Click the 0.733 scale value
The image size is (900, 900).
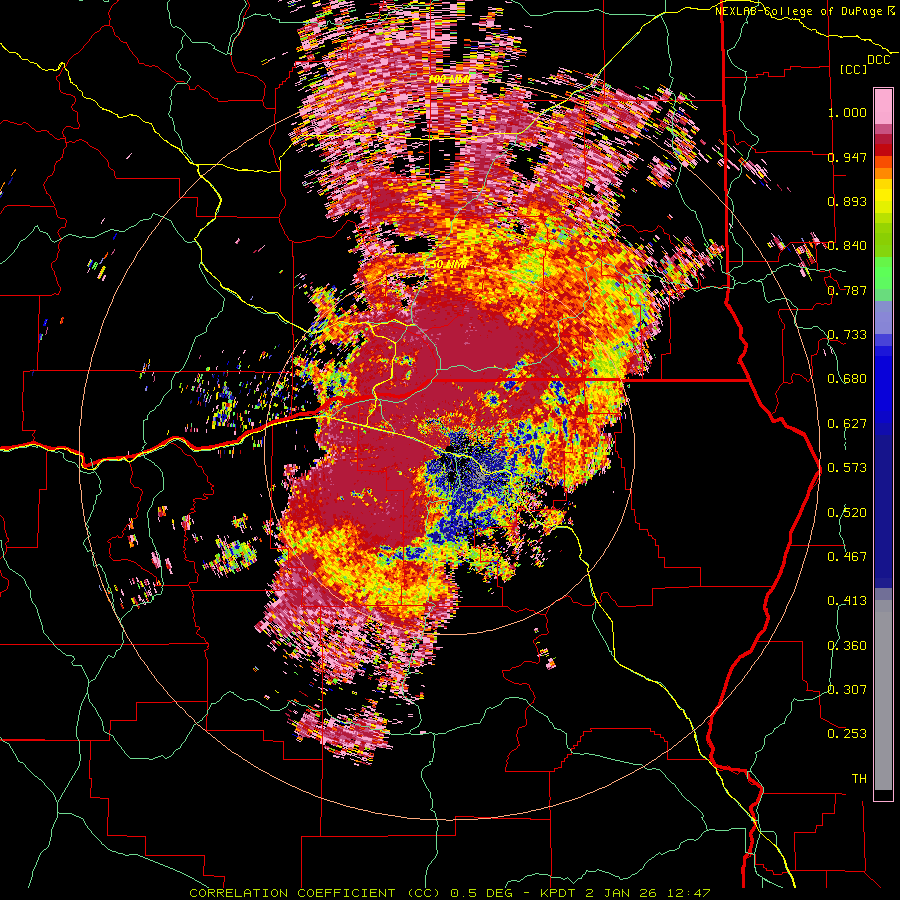pyautogui.click(x=847, y=335)
